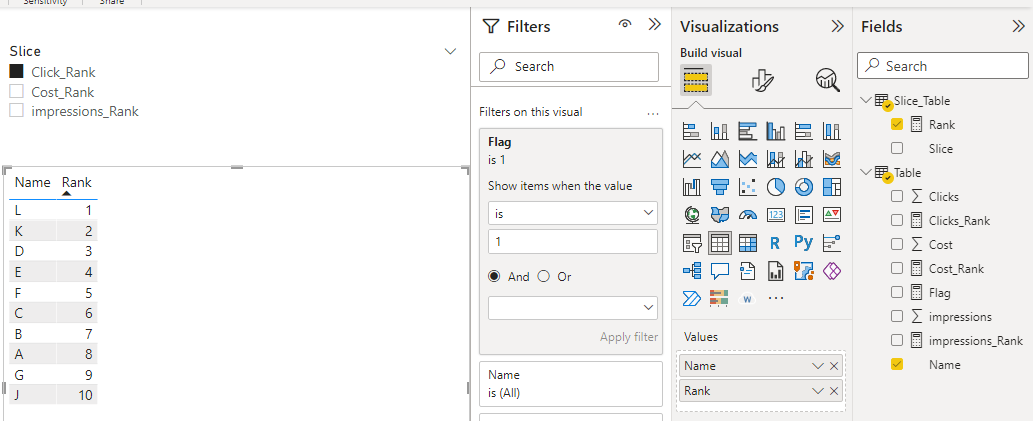Select the filled map visual
The width and height of the screenshot is (1033, 421).
[x=719, y=215]
